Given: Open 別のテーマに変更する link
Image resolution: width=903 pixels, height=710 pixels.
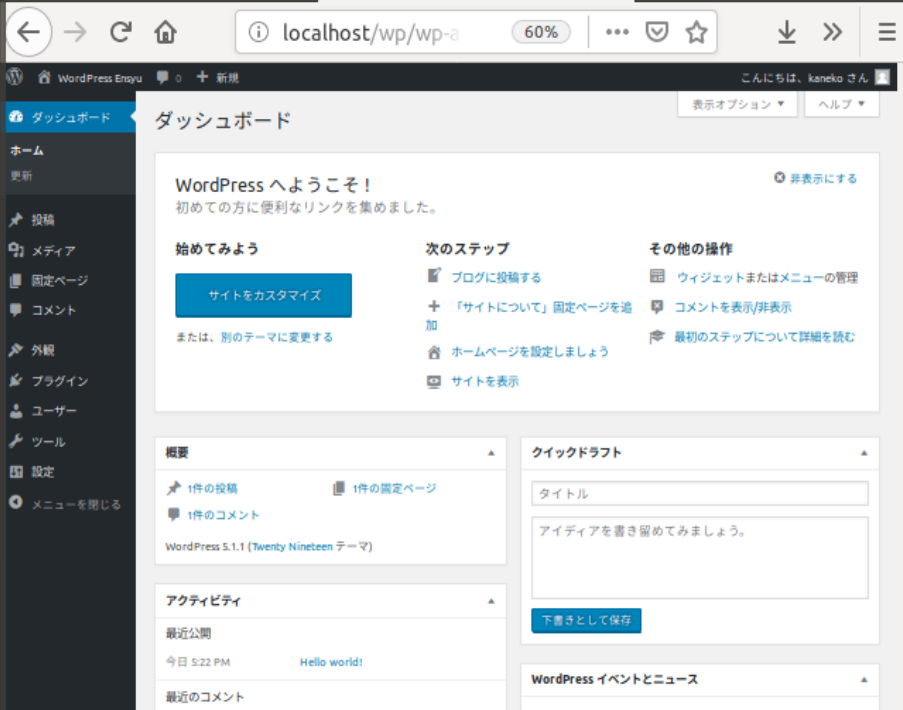Looking at the screenshot, I should pyautogui.click(x=277, y=337).
